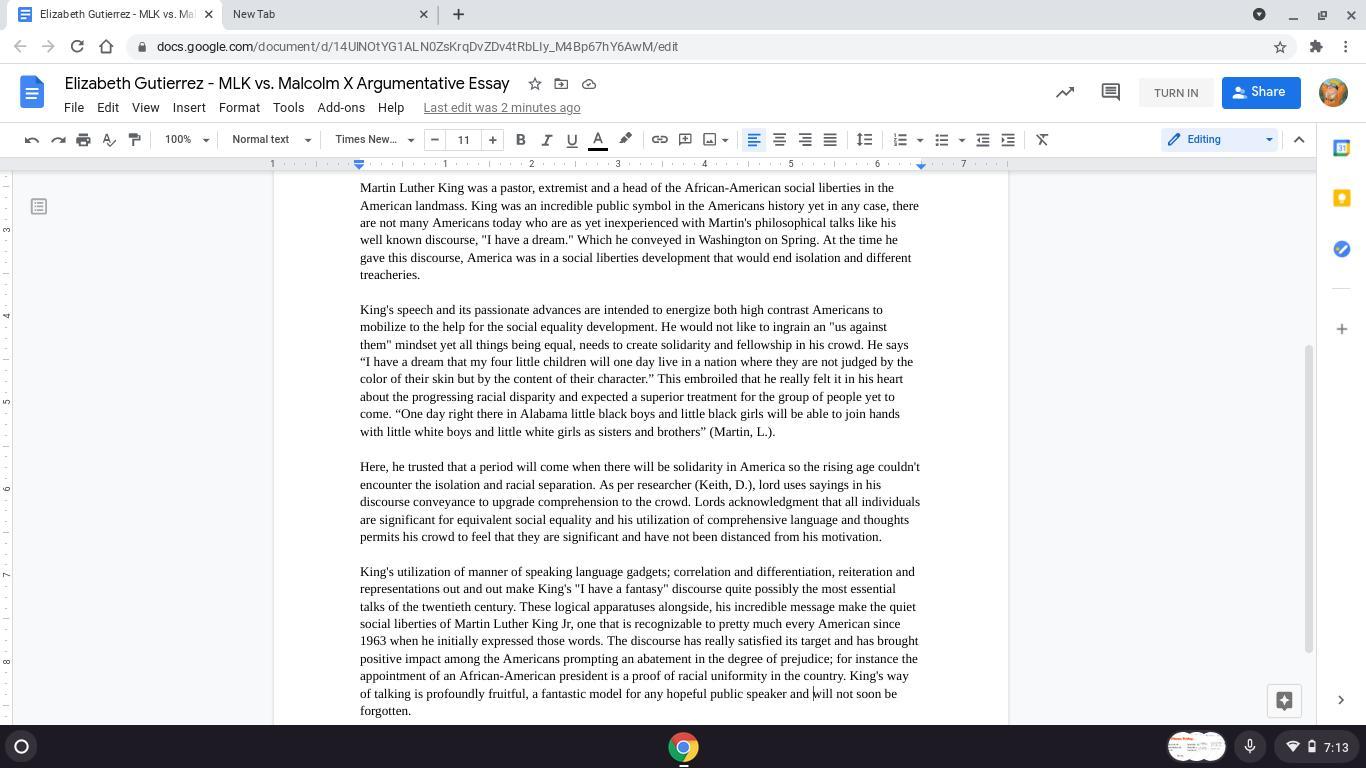1366x768 pixels.
Task: Open Times New Roman font dropdown
Action: [375, 140]
